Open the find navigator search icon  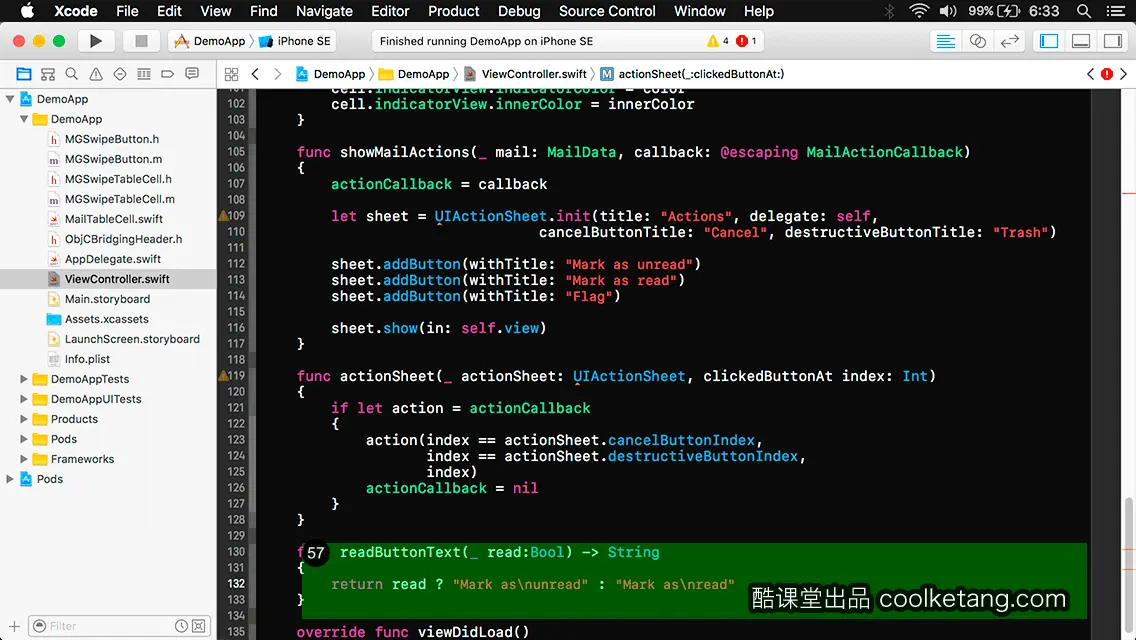click(x=72, y=74)
